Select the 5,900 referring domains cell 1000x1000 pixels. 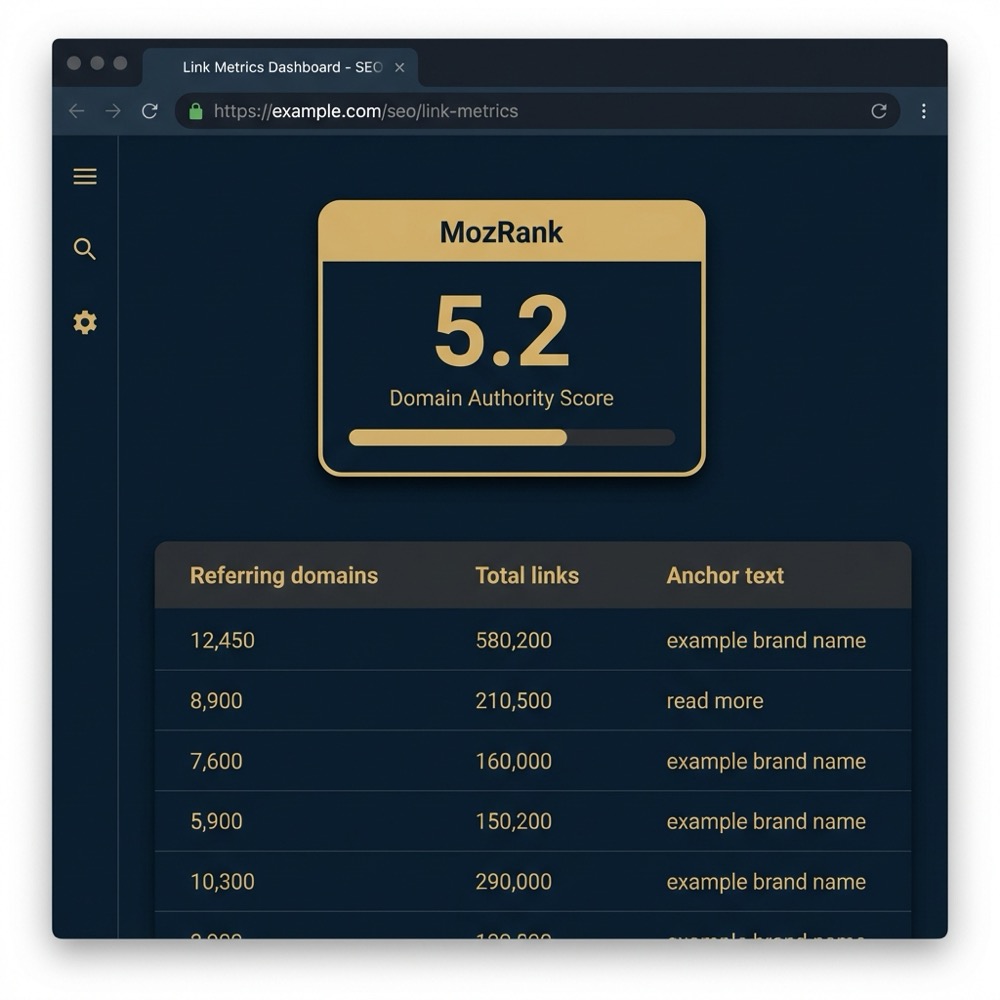point(216,821)
